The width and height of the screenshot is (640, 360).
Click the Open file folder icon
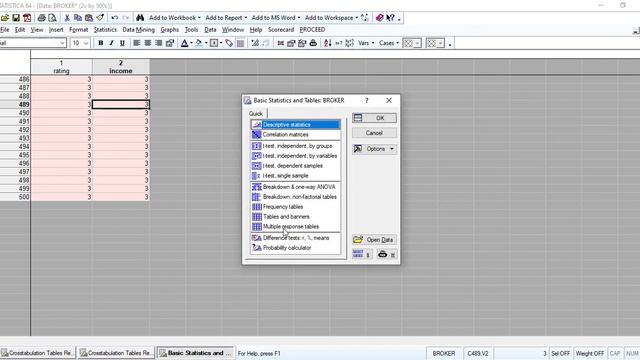tap(5, 18)
